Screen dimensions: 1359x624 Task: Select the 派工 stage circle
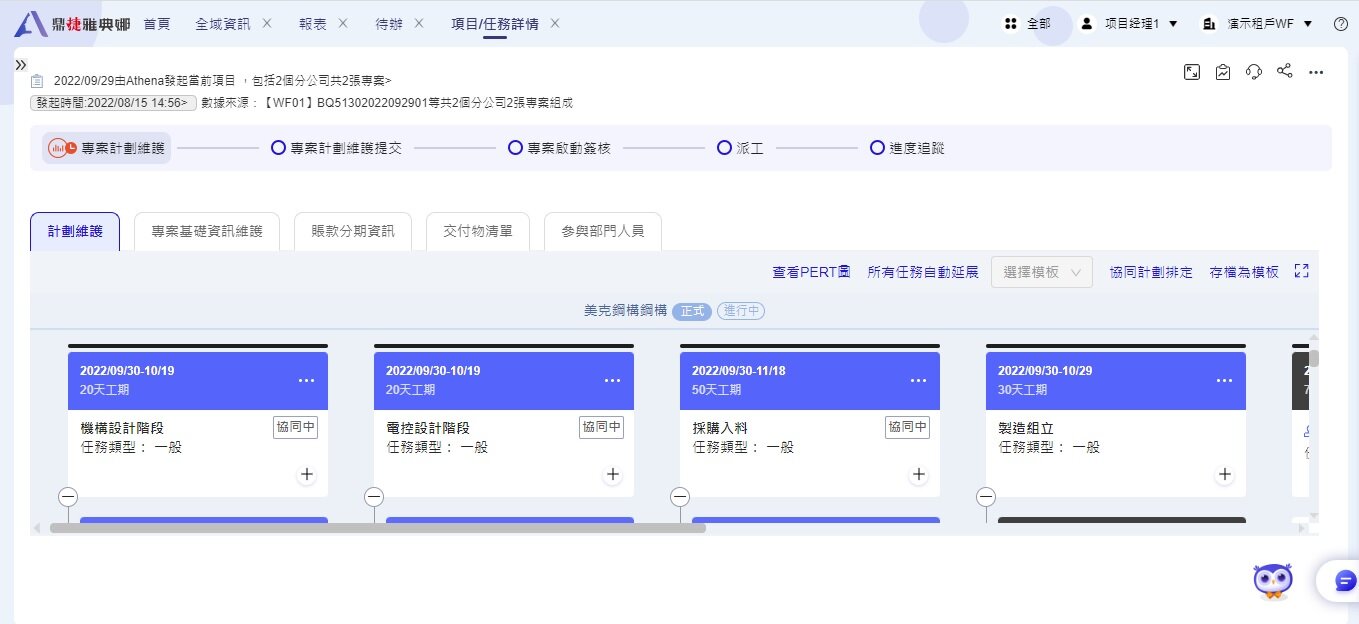[724, 147]
